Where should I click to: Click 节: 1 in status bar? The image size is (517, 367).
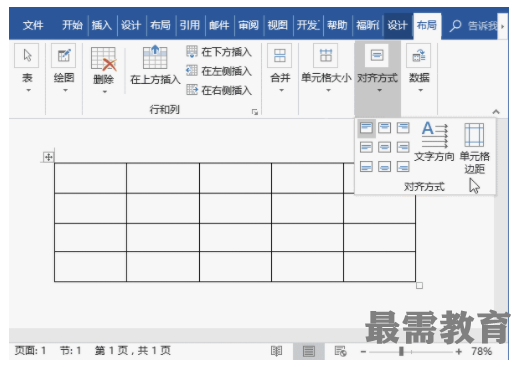71,351
